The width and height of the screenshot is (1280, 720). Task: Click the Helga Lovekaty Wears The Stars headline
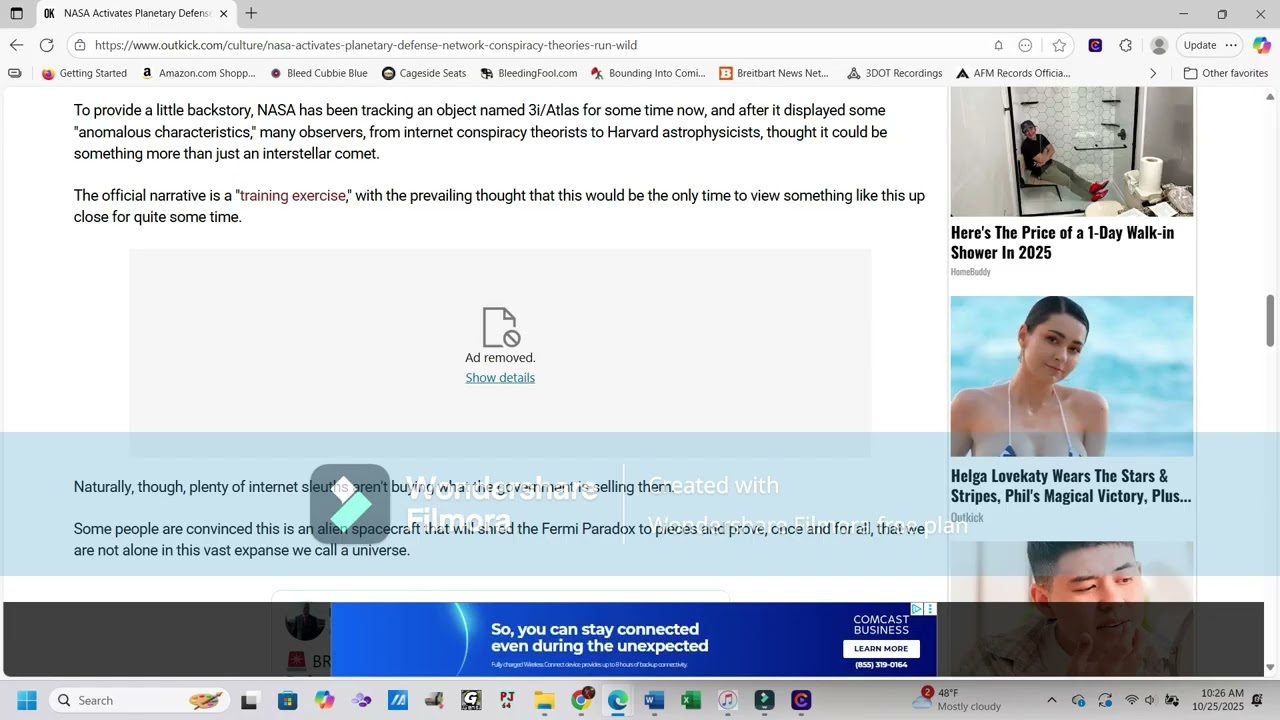coord(1071,486)
